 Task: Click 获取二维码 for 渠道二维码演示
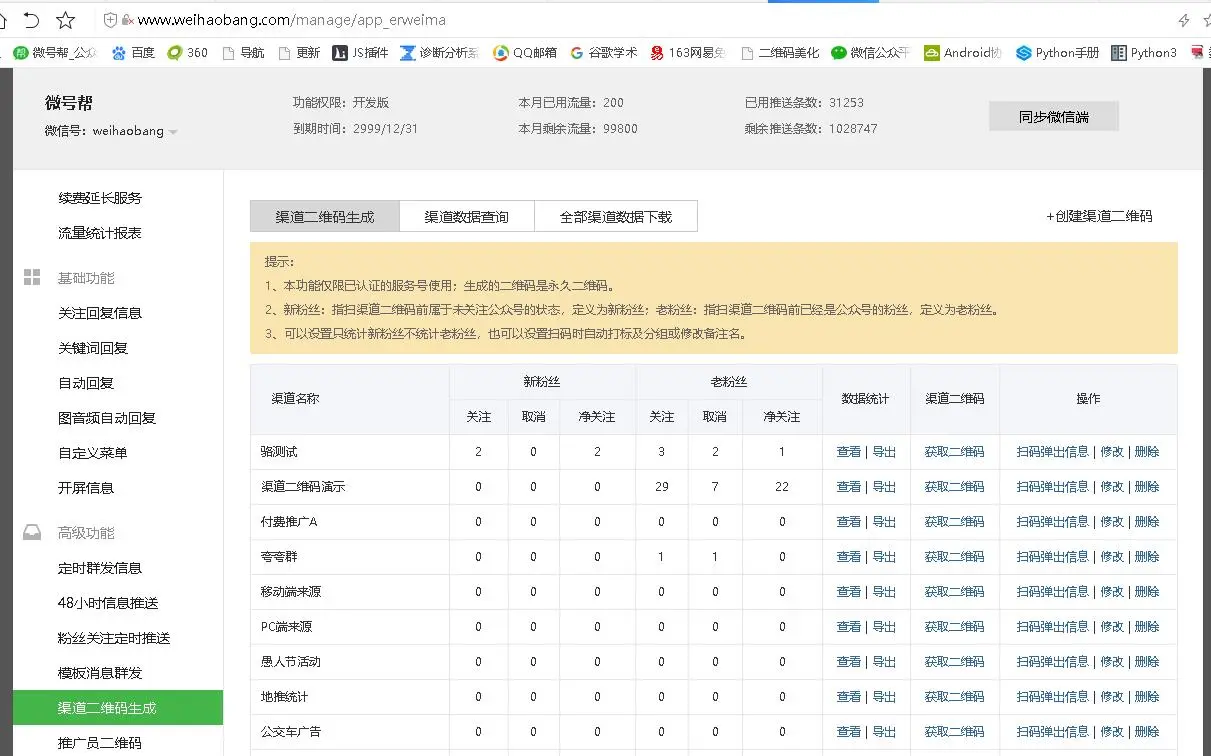click(954, 487)
